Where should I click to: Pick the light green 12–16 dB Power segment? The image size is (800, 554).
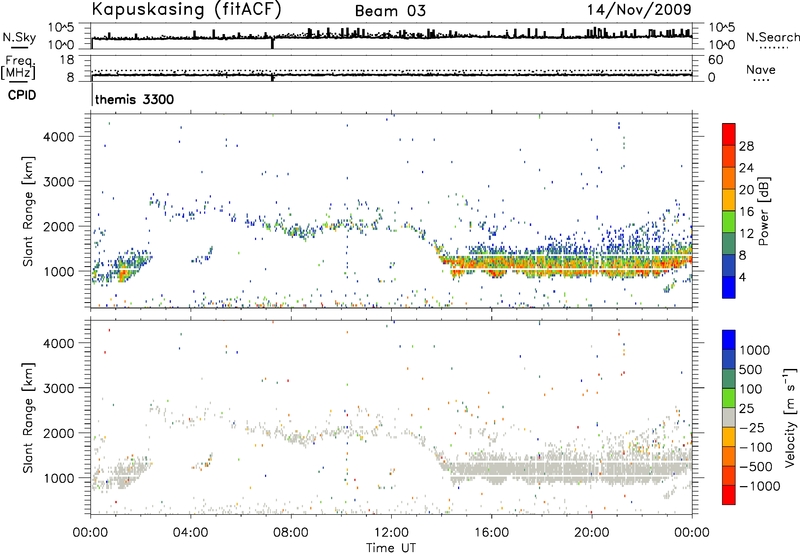coord(729,221)
